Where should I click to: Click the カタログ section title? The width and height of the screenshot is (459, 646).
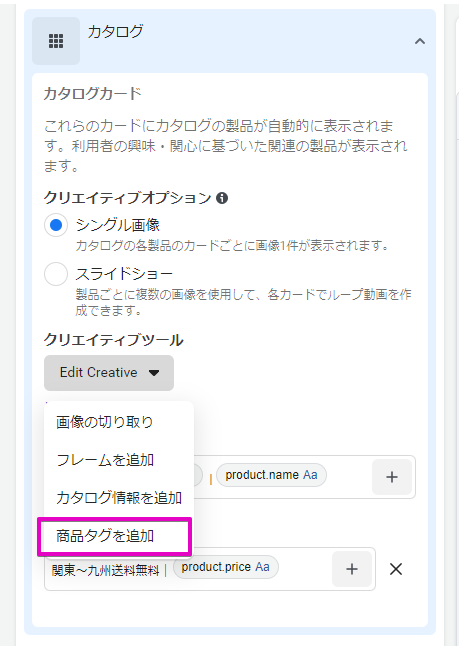point(115,31)
